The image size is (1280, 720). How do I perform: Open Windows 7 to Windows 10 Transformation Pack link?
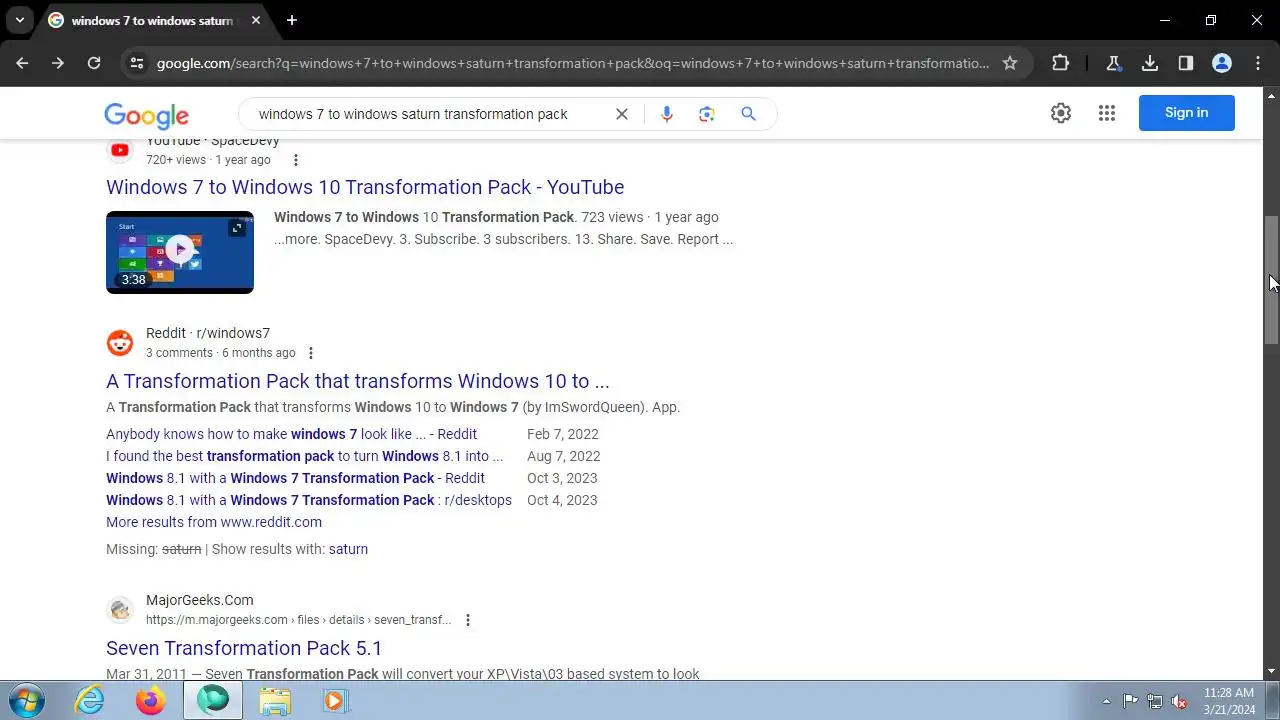(365, 187)
